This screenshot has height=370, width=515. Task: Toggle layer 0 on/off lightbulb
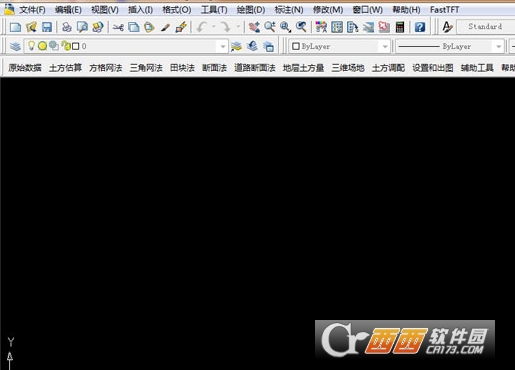(x=31, y=46)
